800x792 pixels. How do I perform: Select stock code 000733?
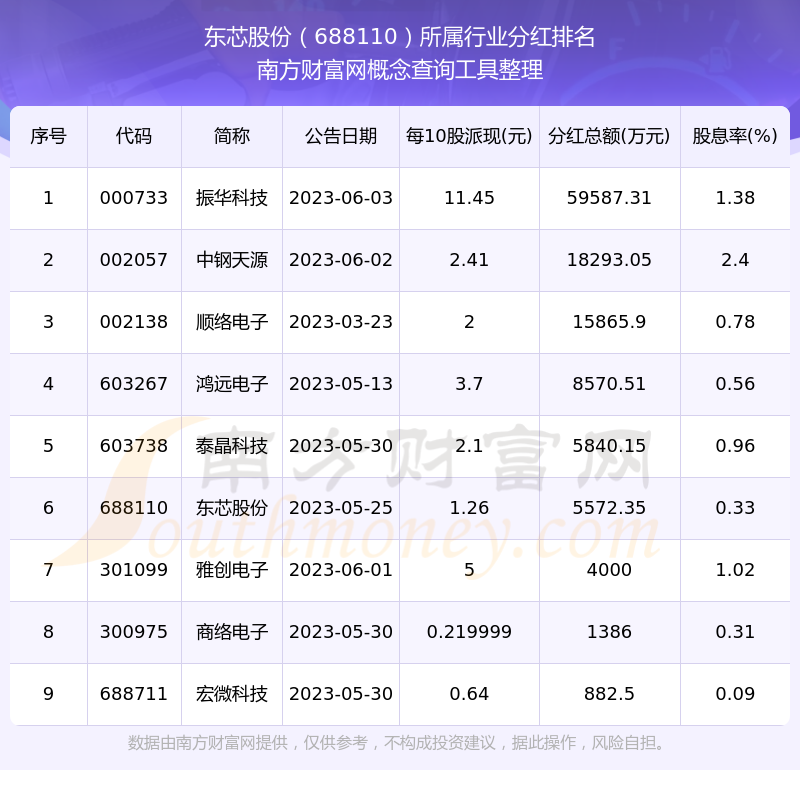134,198
